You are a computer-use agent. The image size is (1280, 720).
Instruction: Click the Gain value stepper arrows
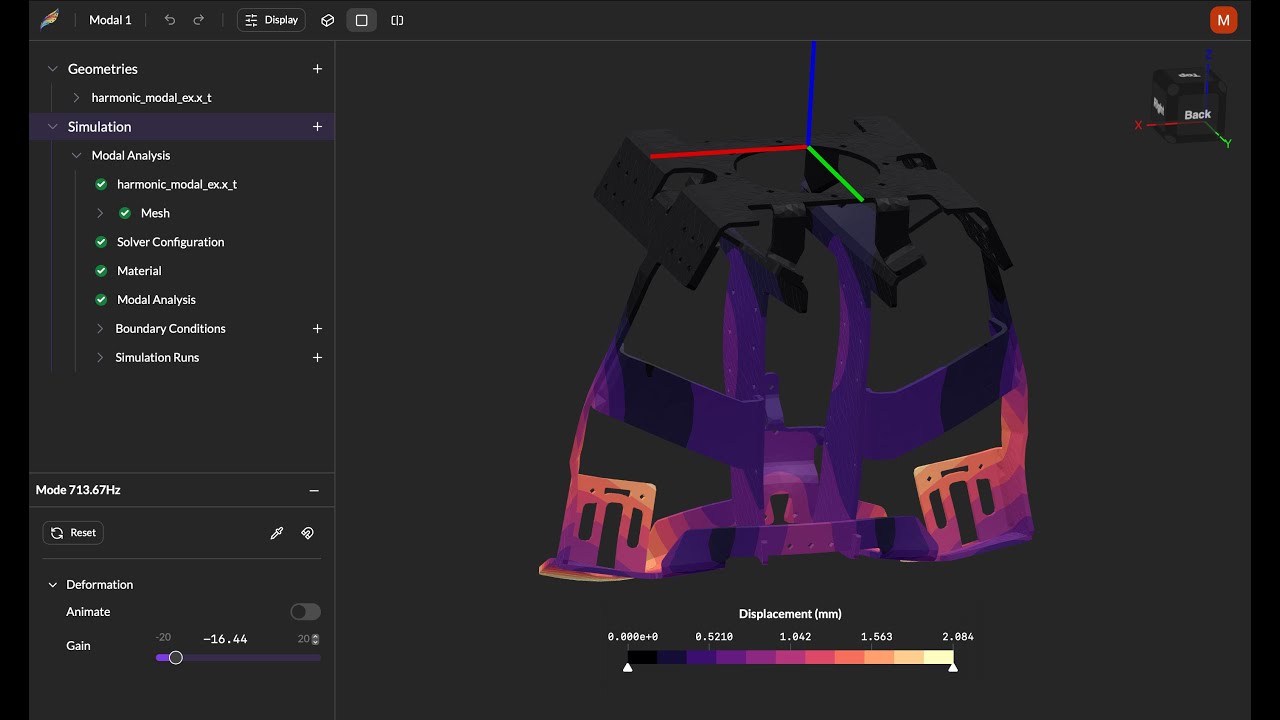tap(316, 639)
